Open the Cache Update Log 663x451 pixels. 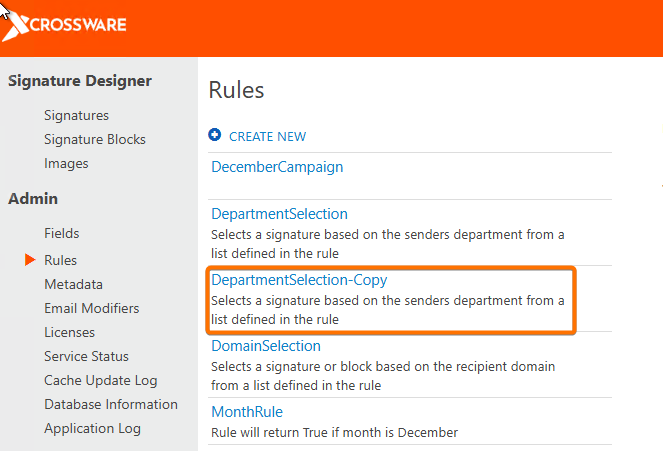tap(100, 381)
